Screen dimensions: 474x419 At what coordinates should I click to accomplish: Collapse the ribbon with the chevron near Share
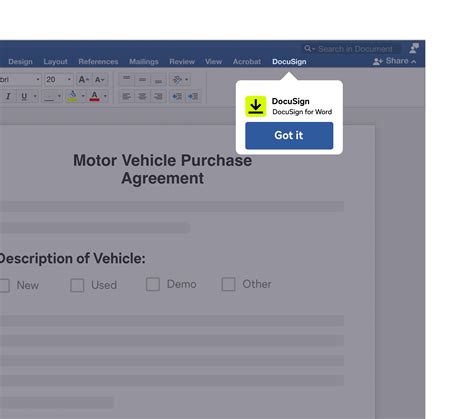[x=413, y=62]
